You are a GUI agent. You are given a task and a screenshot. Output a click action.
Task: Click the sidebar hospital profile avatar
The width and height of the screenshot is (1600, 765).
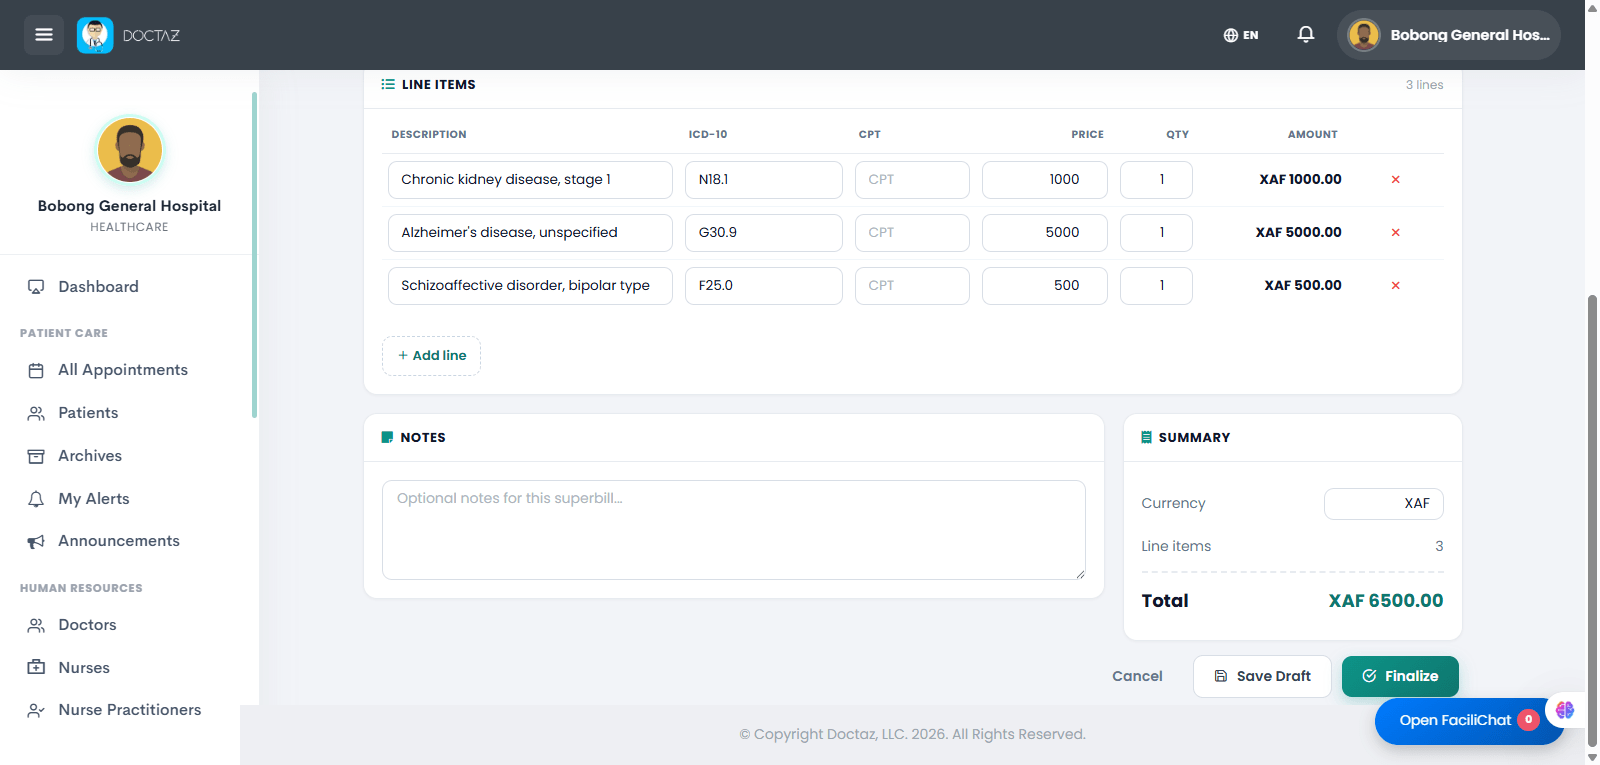click(x=130, y=149)
